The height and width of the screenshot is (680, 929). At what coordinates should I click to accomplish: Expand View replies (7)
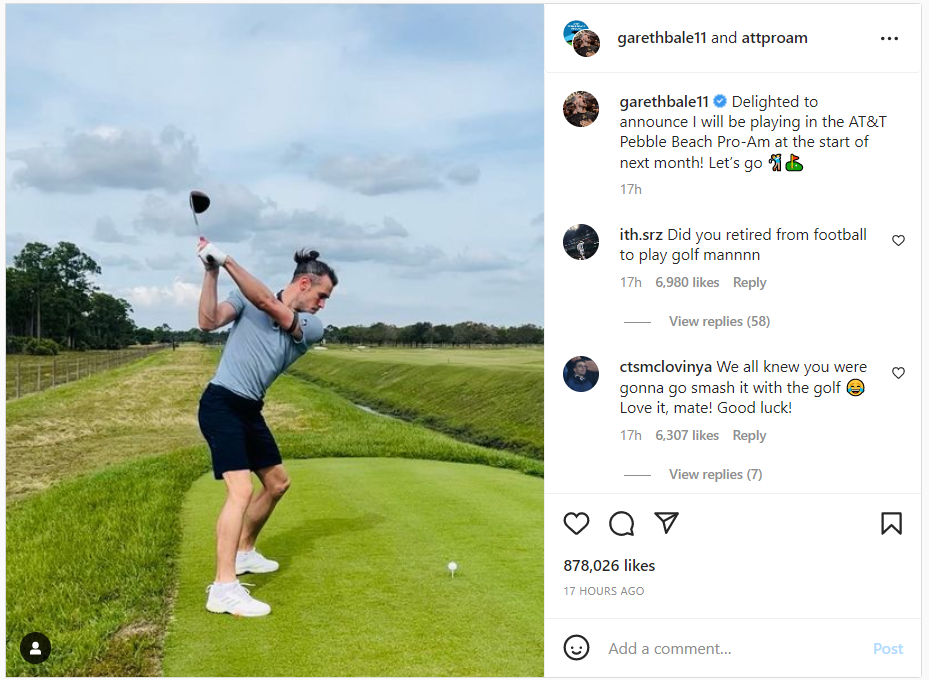pyautogui.click(x=715, y=474)
